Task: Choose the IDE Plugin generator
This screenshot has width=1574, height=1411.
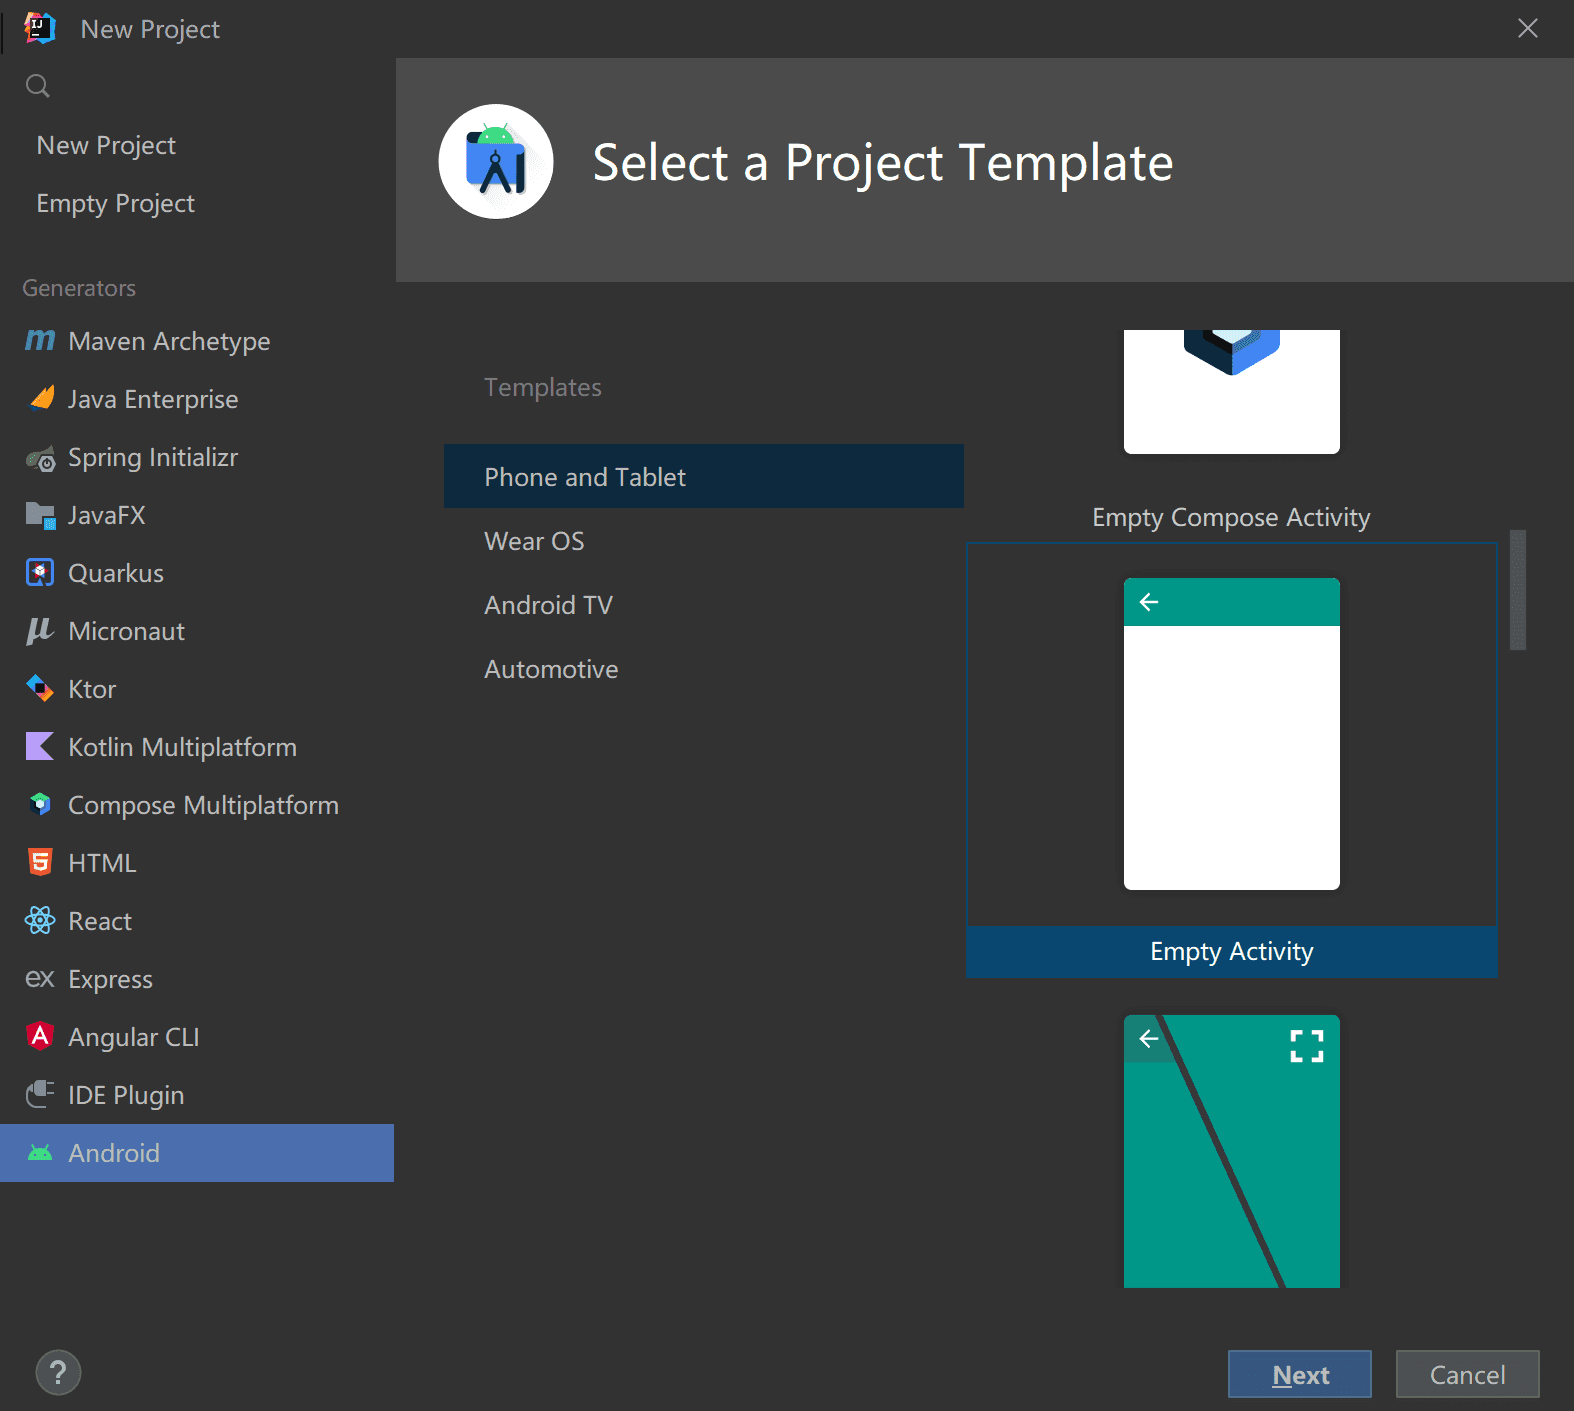Action: pos(197,1095)
